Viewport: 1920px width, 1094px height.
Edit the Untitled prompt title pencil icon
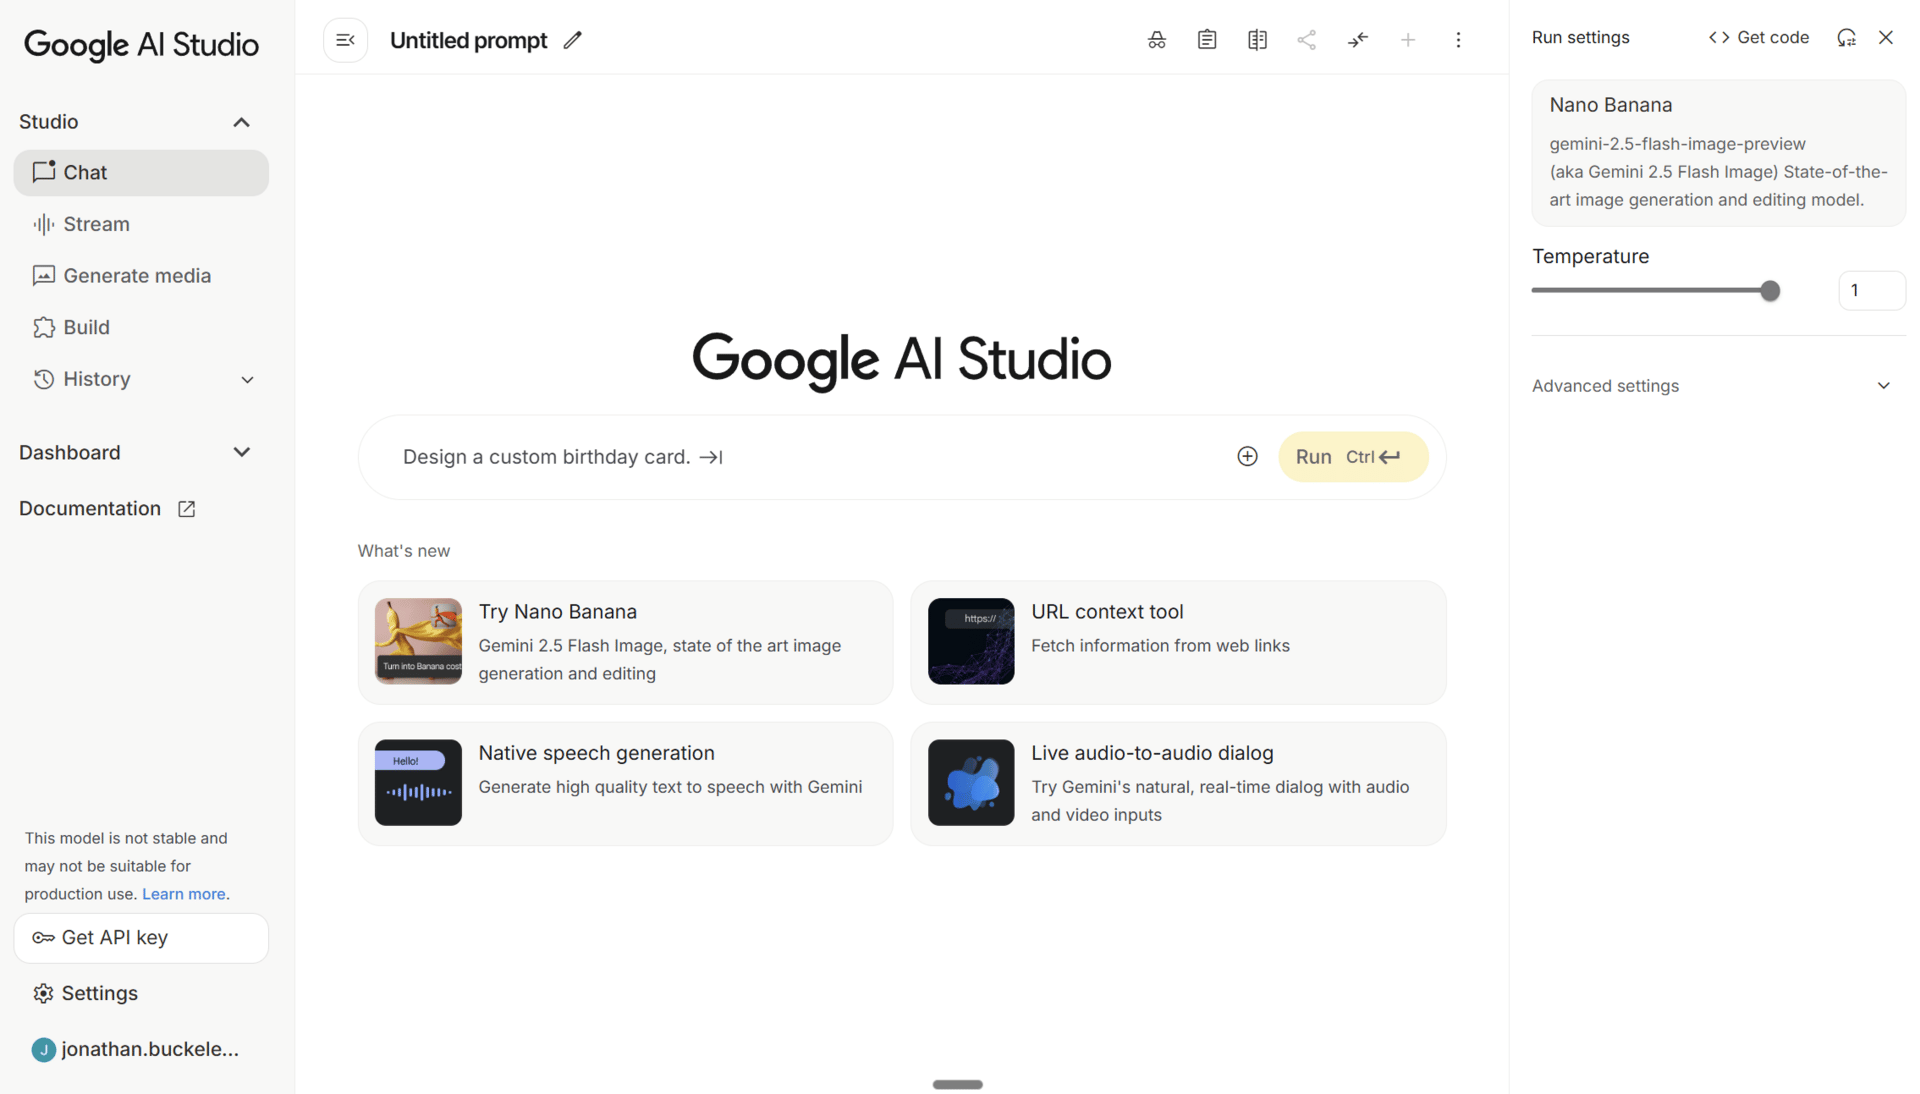pyautogui.click(x=572, y=41)
